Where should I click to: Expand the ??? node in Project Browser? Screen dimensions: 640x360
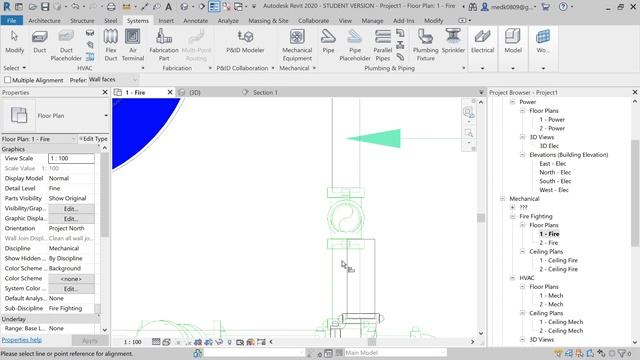click(x=512, y=207)
